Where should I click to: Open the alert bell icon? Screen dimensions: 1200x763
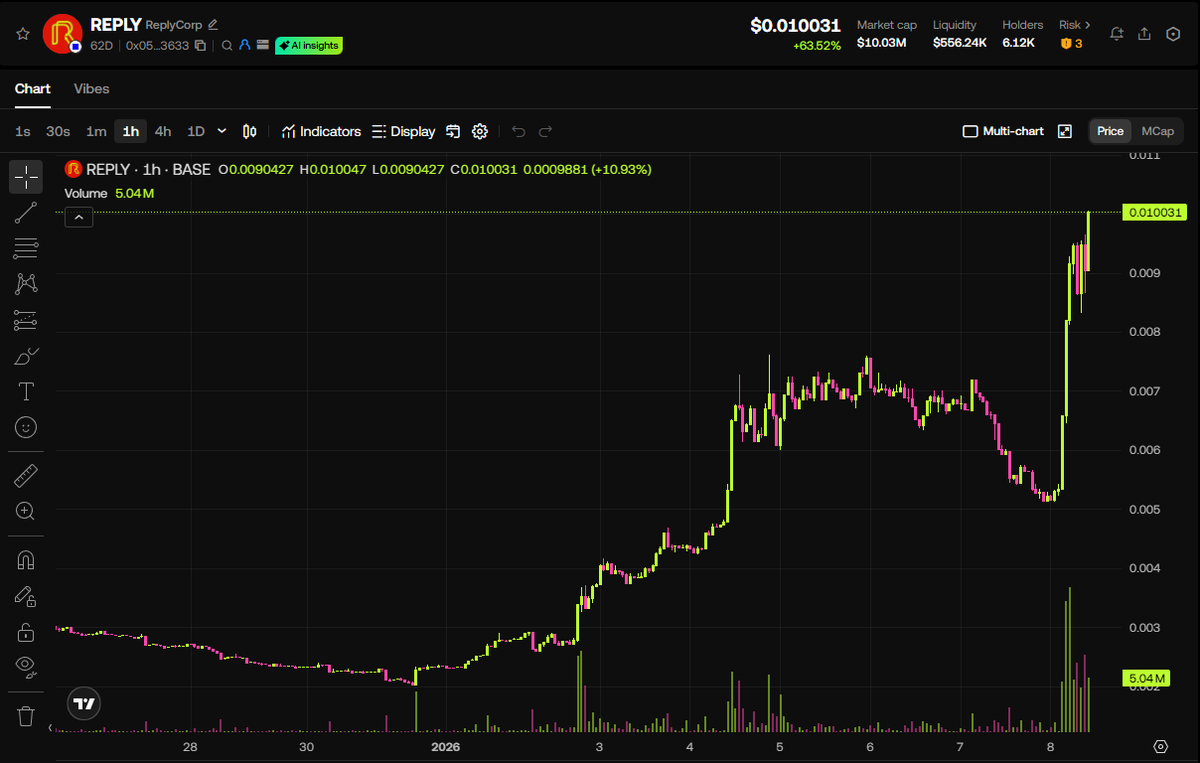(x=1117, y=34)
